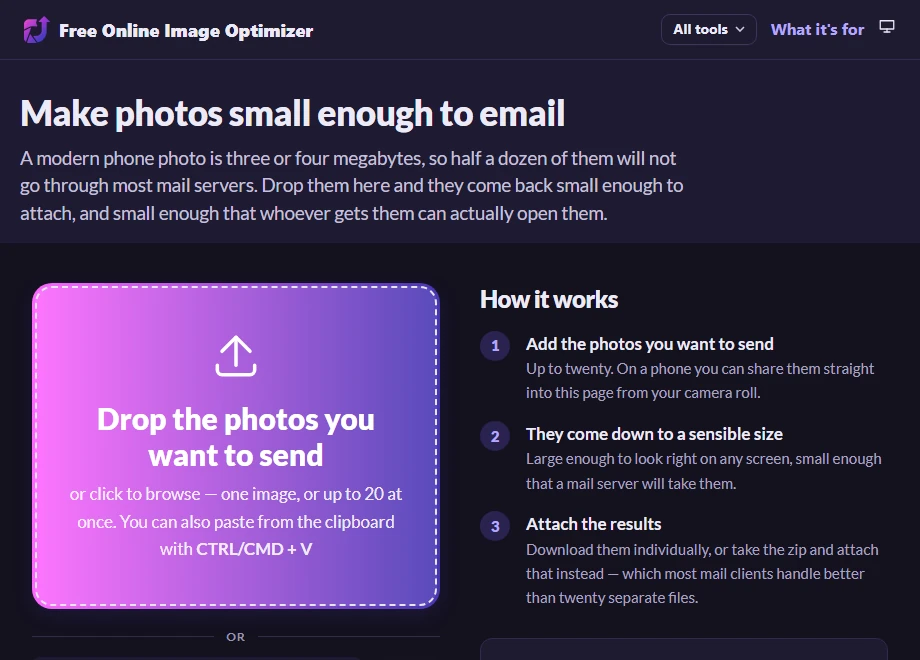920x660 pixels.
Task: Click the OR divider label
Action: 236,637
